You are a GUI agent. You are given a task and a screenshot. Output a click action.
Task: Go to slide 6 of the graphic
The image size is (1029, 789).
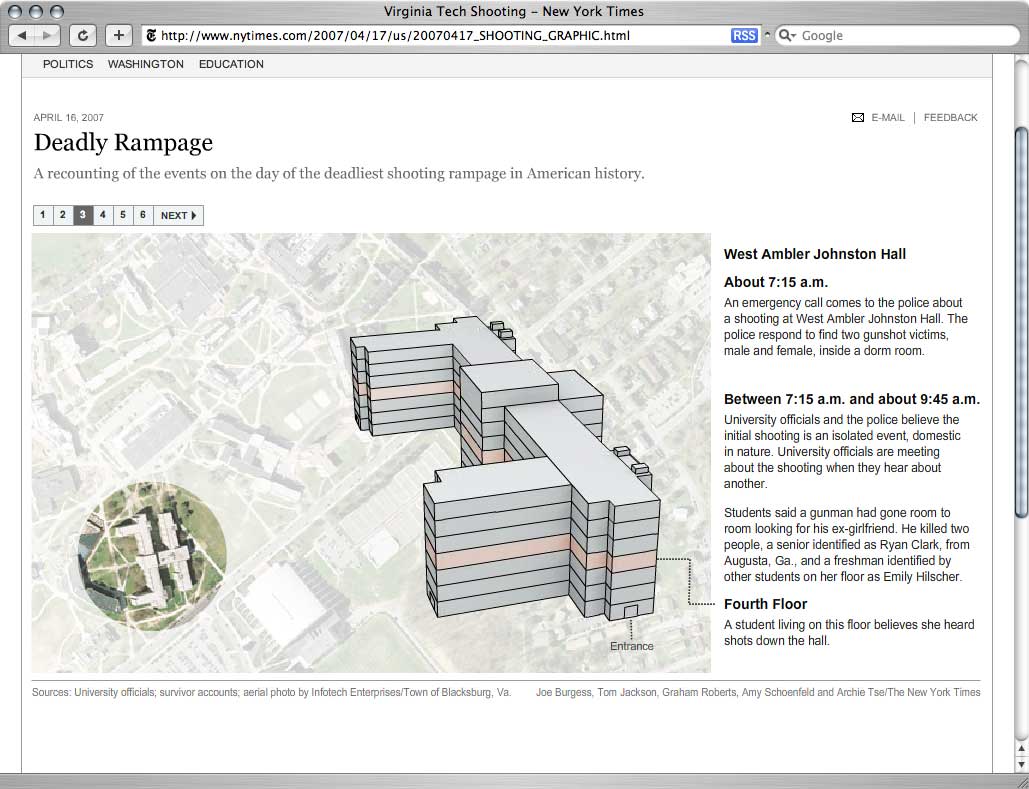[x=143, y=215]
